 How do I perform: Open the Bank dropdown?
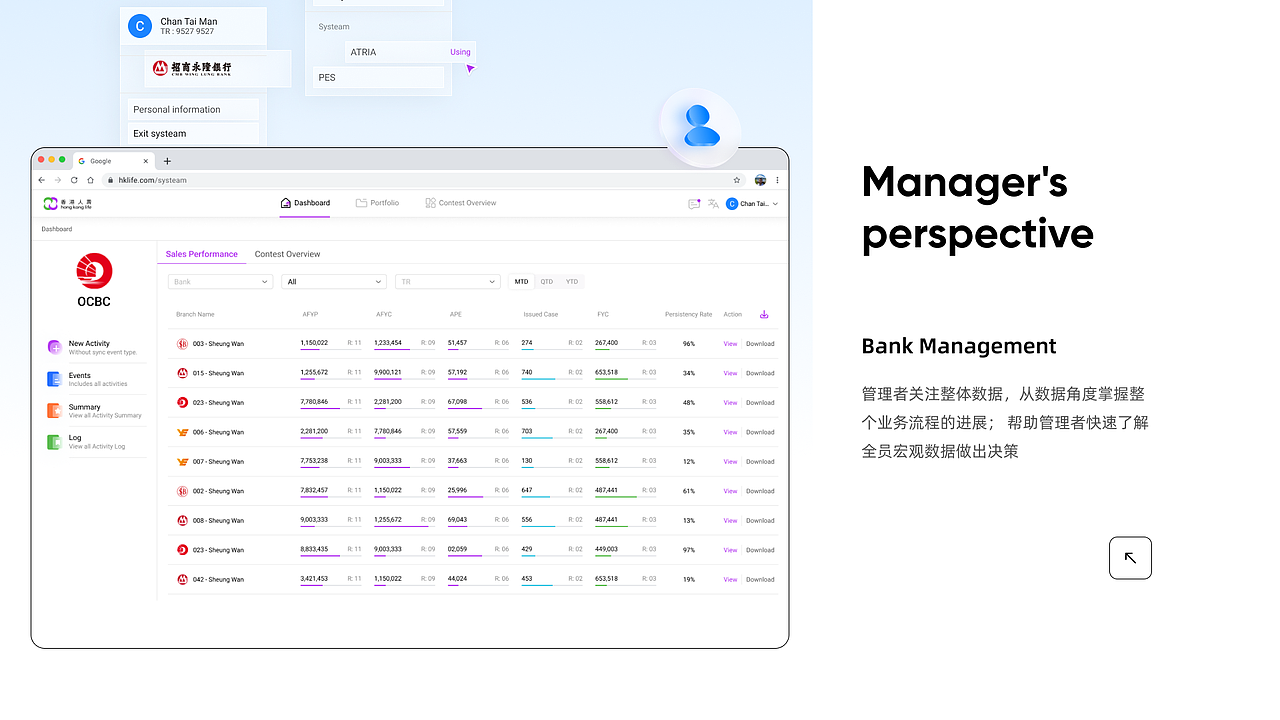click(219, 281)
